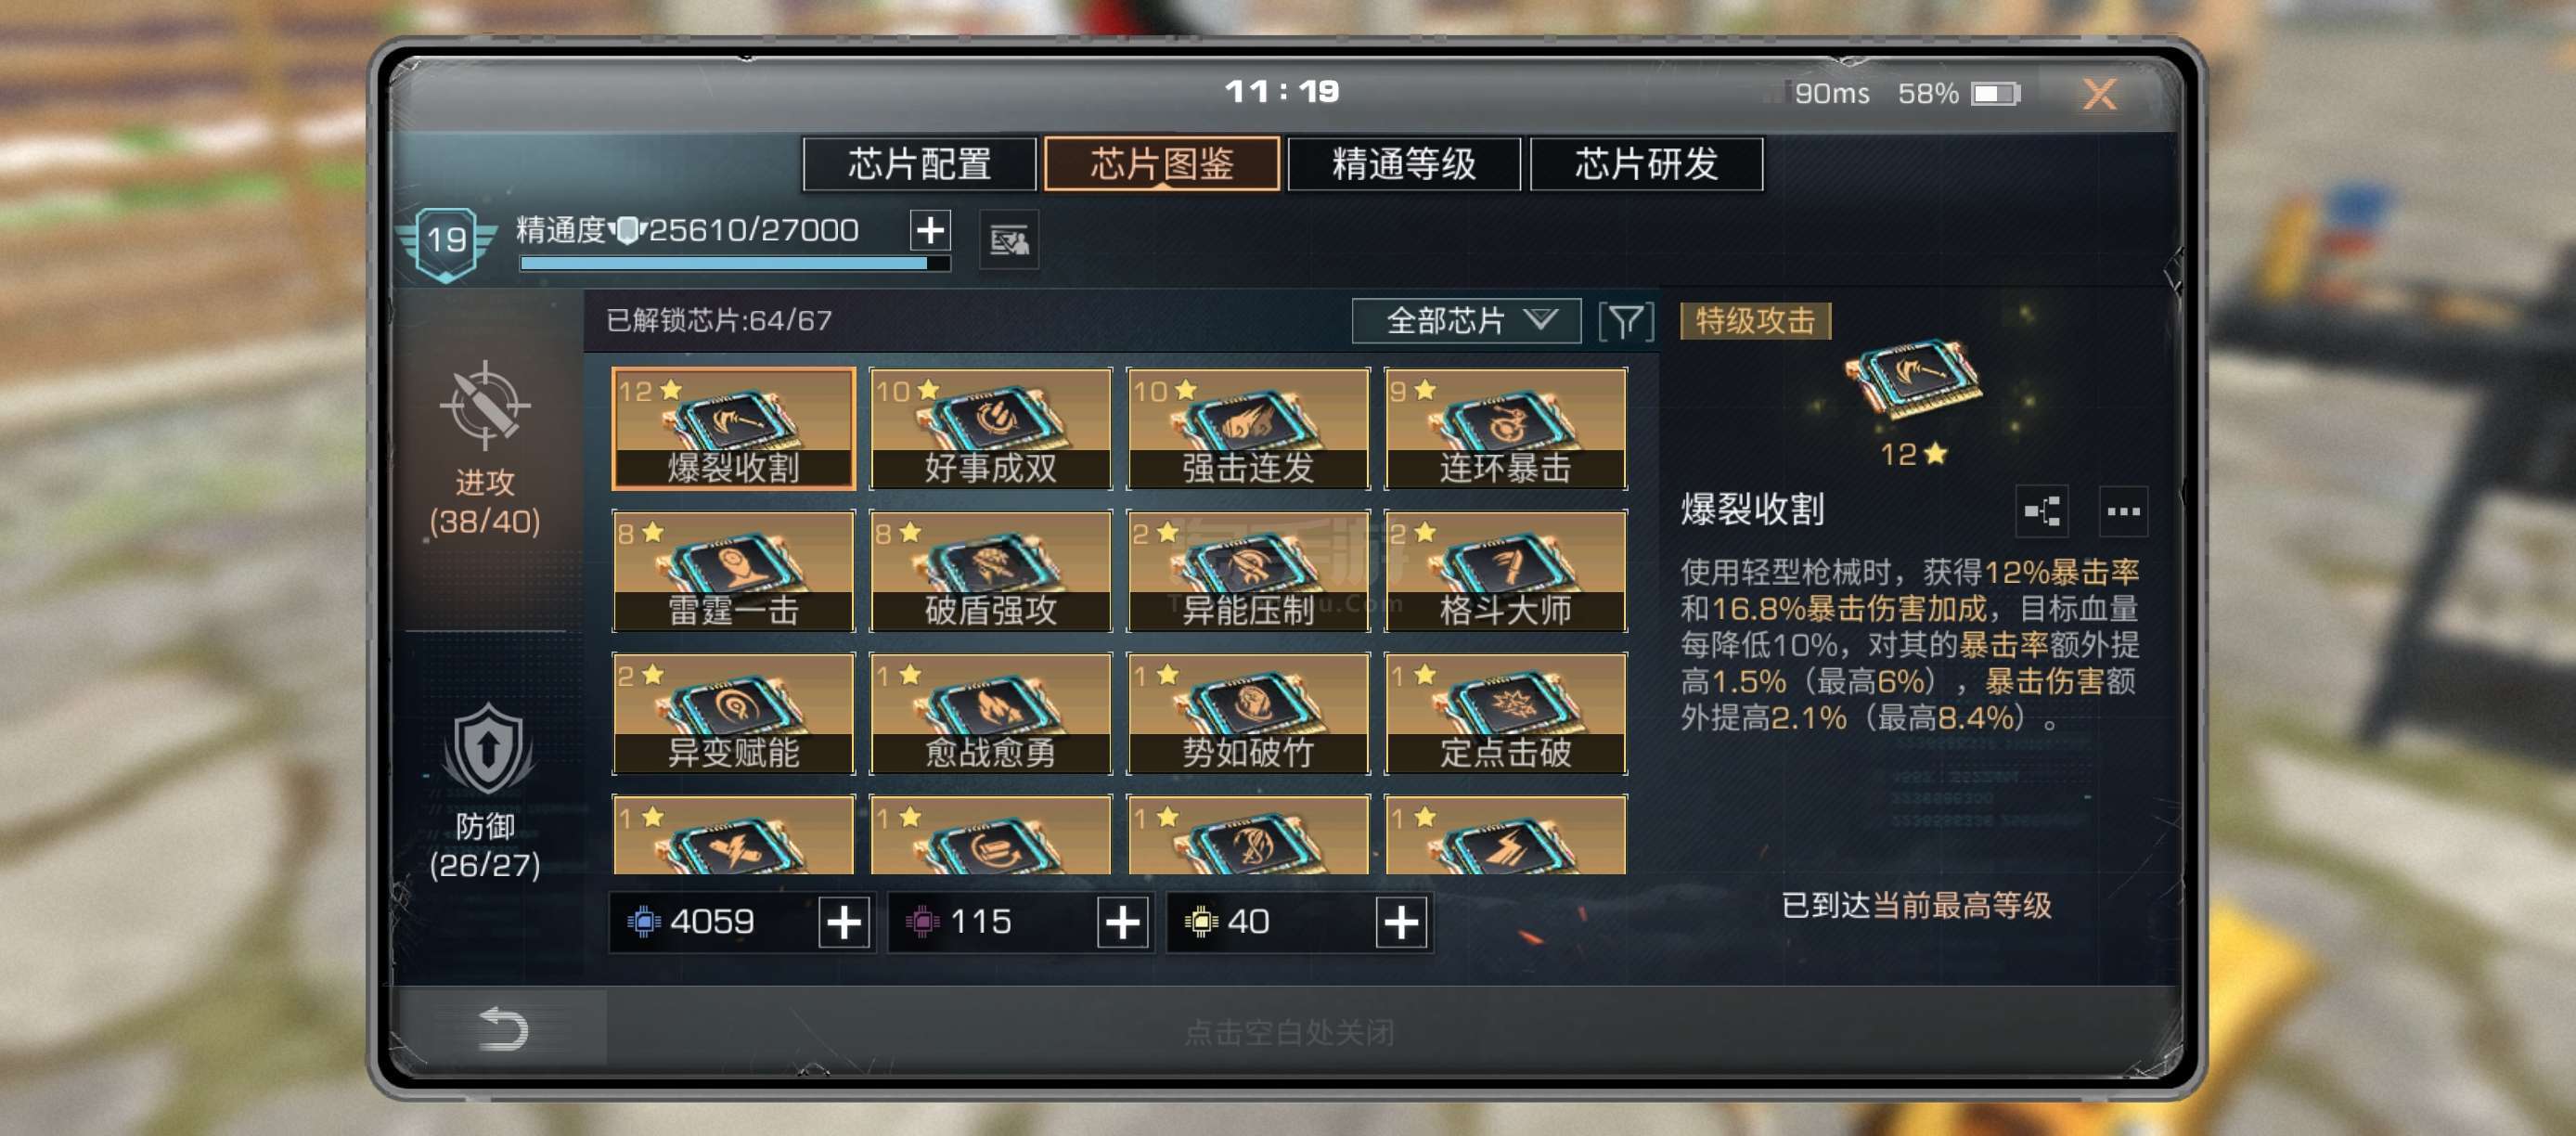Expand the 全部芯片 dropdown
This screenshot has width=2576, height=1136.
1466,321
